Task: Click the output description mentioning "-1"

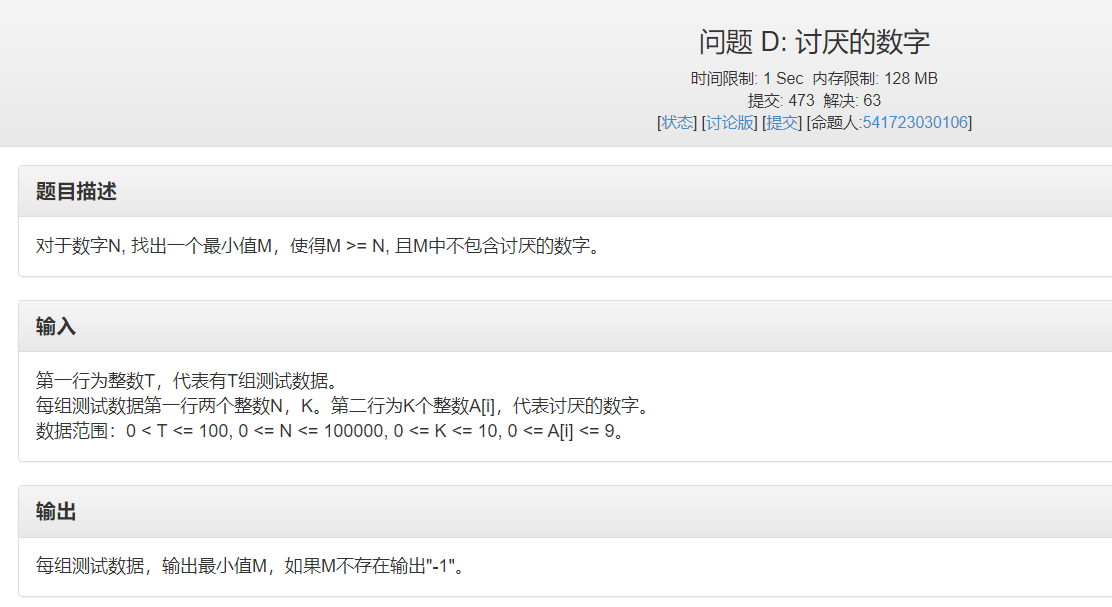Action: (x=252, y=566)
